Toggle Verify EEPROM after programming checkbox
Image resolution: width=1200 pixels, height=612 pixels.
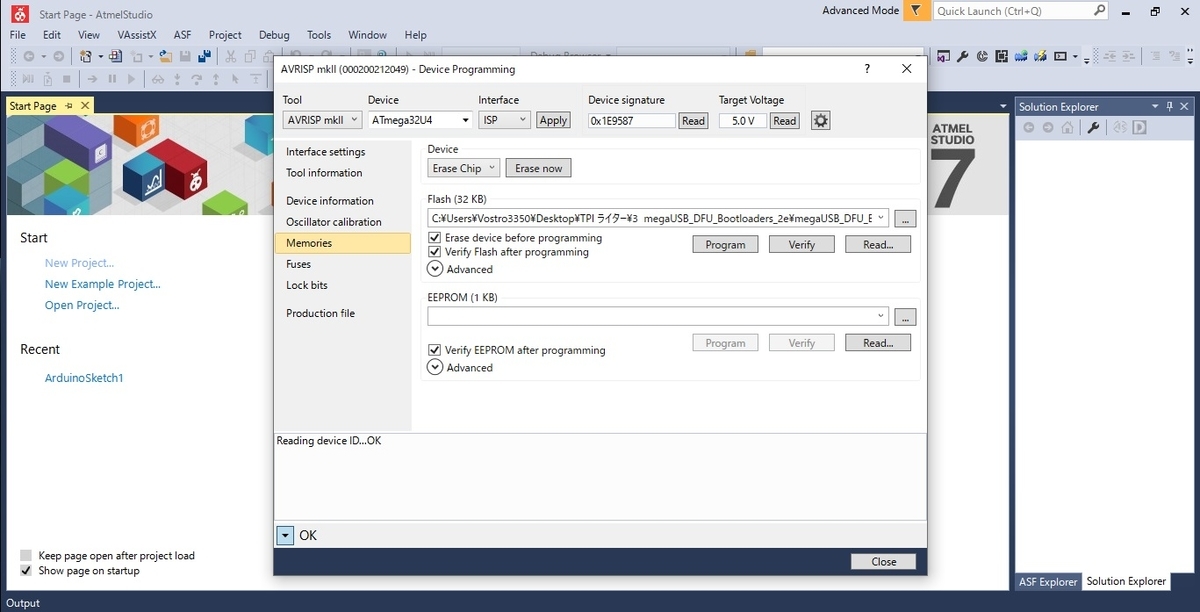435,350
